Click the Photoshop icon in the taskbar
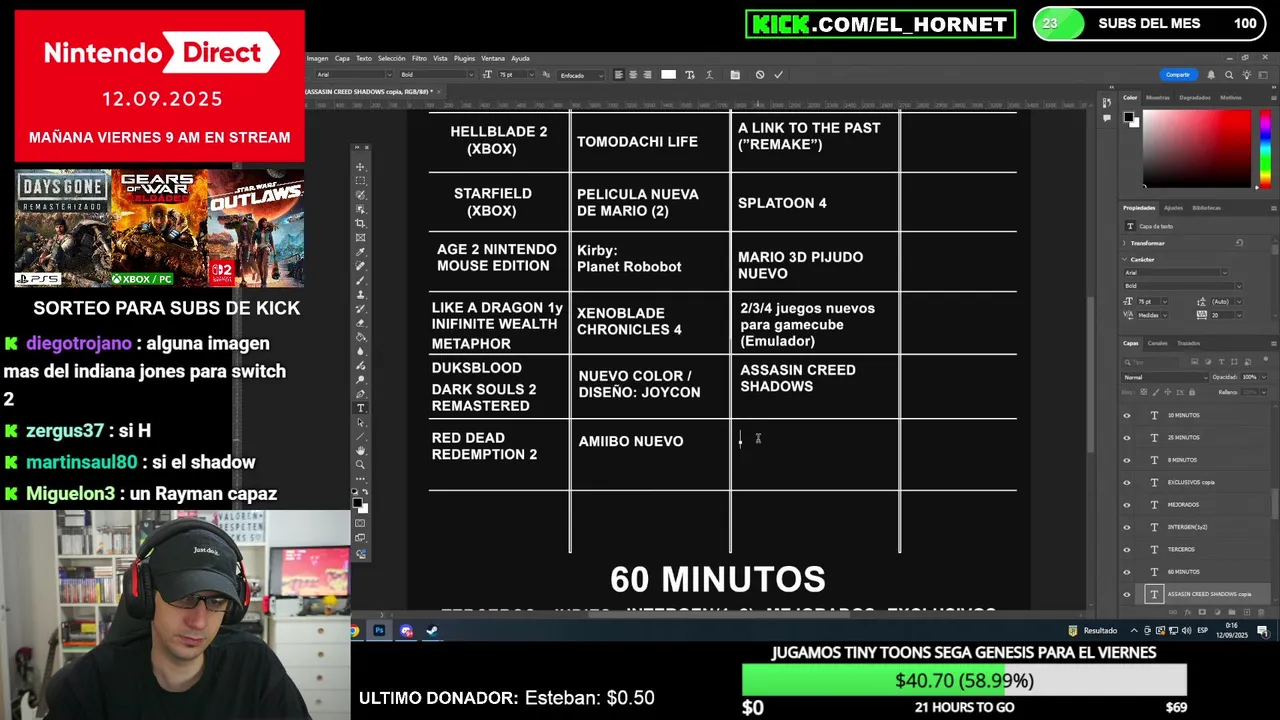The width and height of the screenshot is (1280, 720). point(379,631)
